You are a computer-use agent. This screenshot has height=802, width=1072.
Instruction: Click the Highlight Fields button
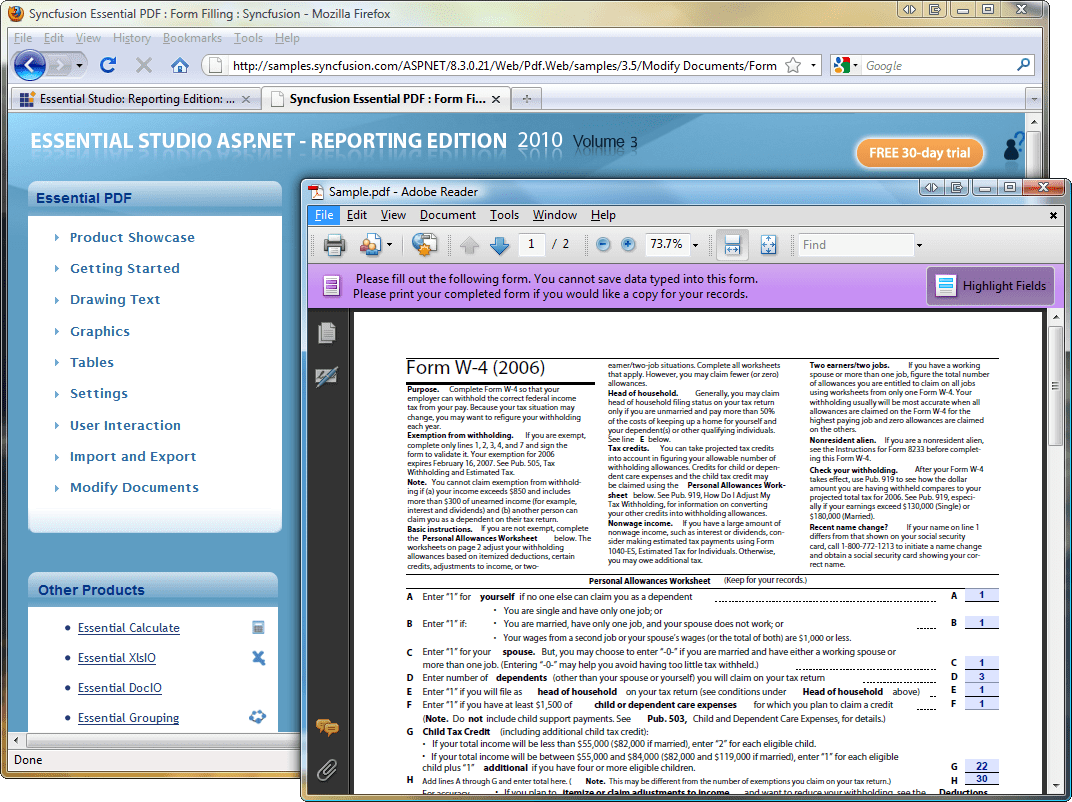click(991, 286)
